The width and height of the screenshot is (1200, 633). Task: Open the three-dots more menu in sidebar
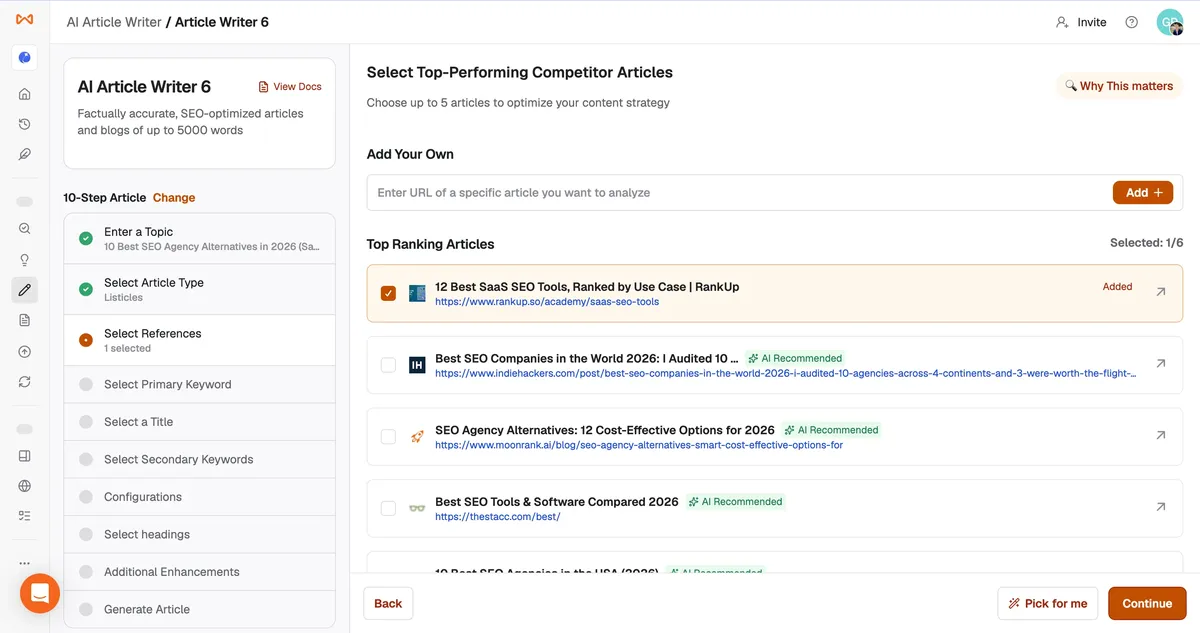click(25, 563)
